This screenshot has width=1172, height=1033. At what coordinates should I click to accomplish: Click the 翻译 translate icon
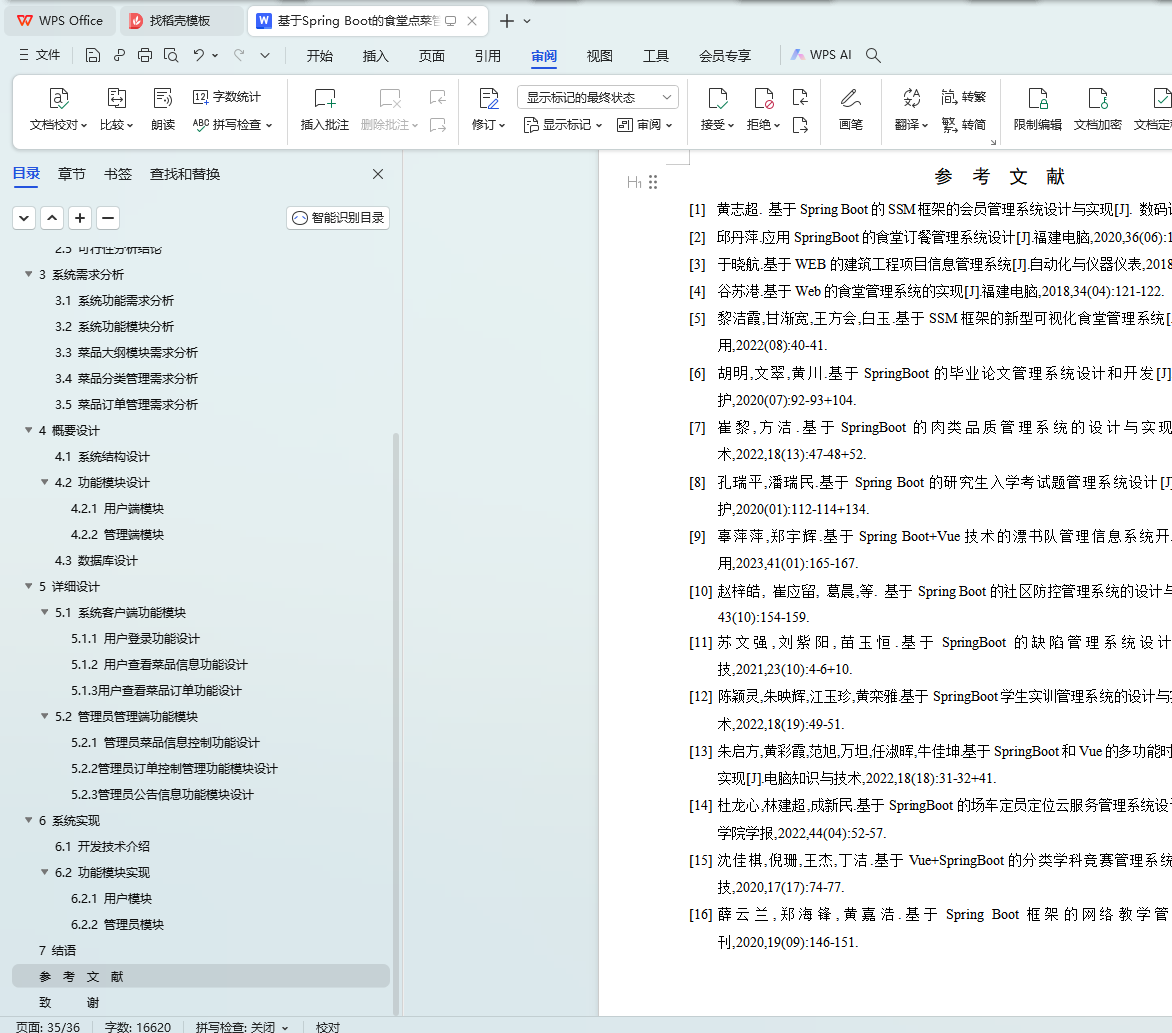click(x=911, y=109)
